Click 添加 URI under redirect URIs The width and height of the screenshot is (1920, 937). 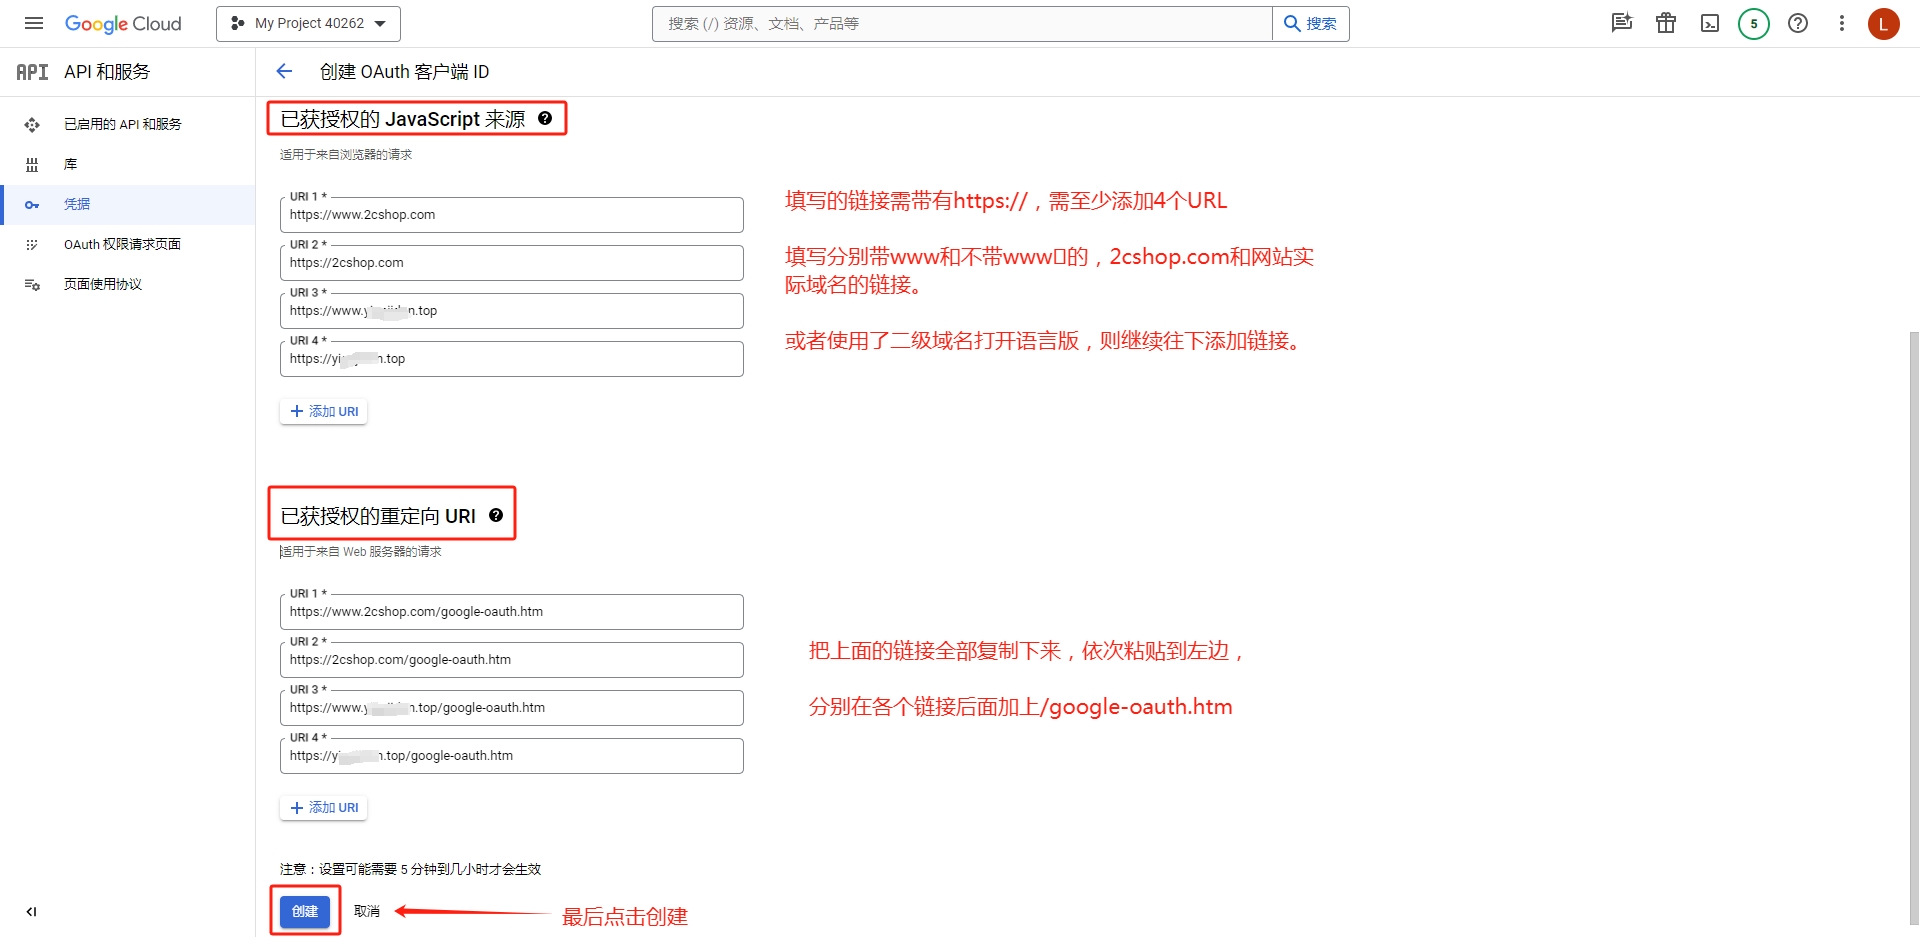(x=324, y=807)
